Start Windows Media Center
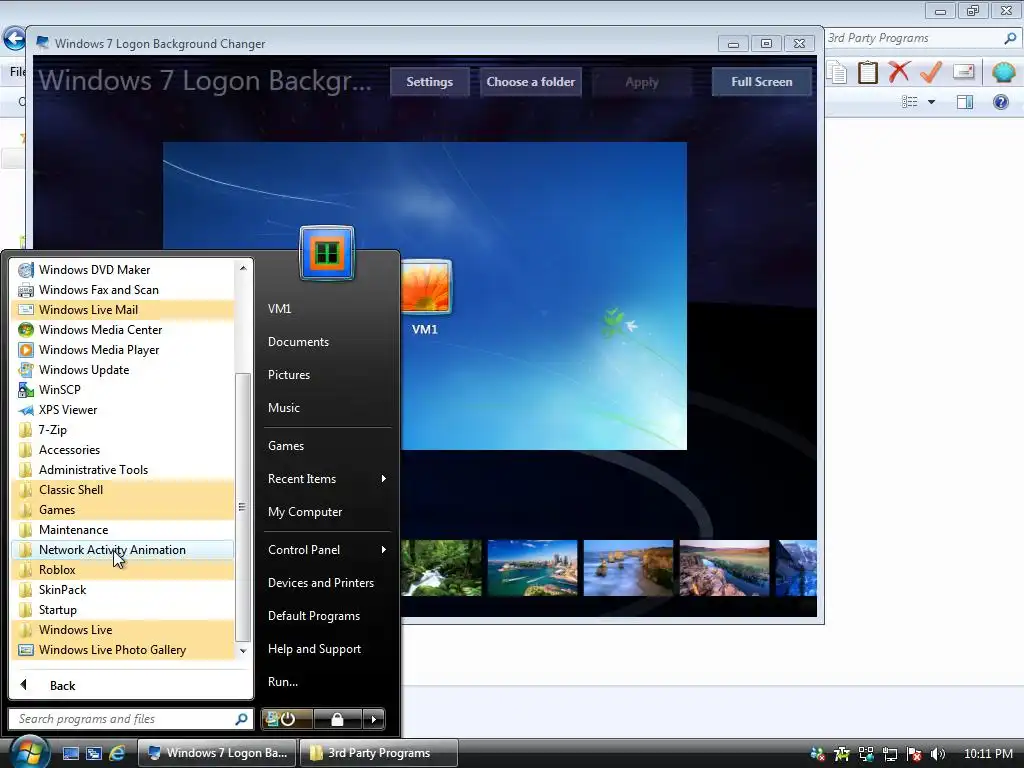 pyautogui.click(x=122, y=330)
